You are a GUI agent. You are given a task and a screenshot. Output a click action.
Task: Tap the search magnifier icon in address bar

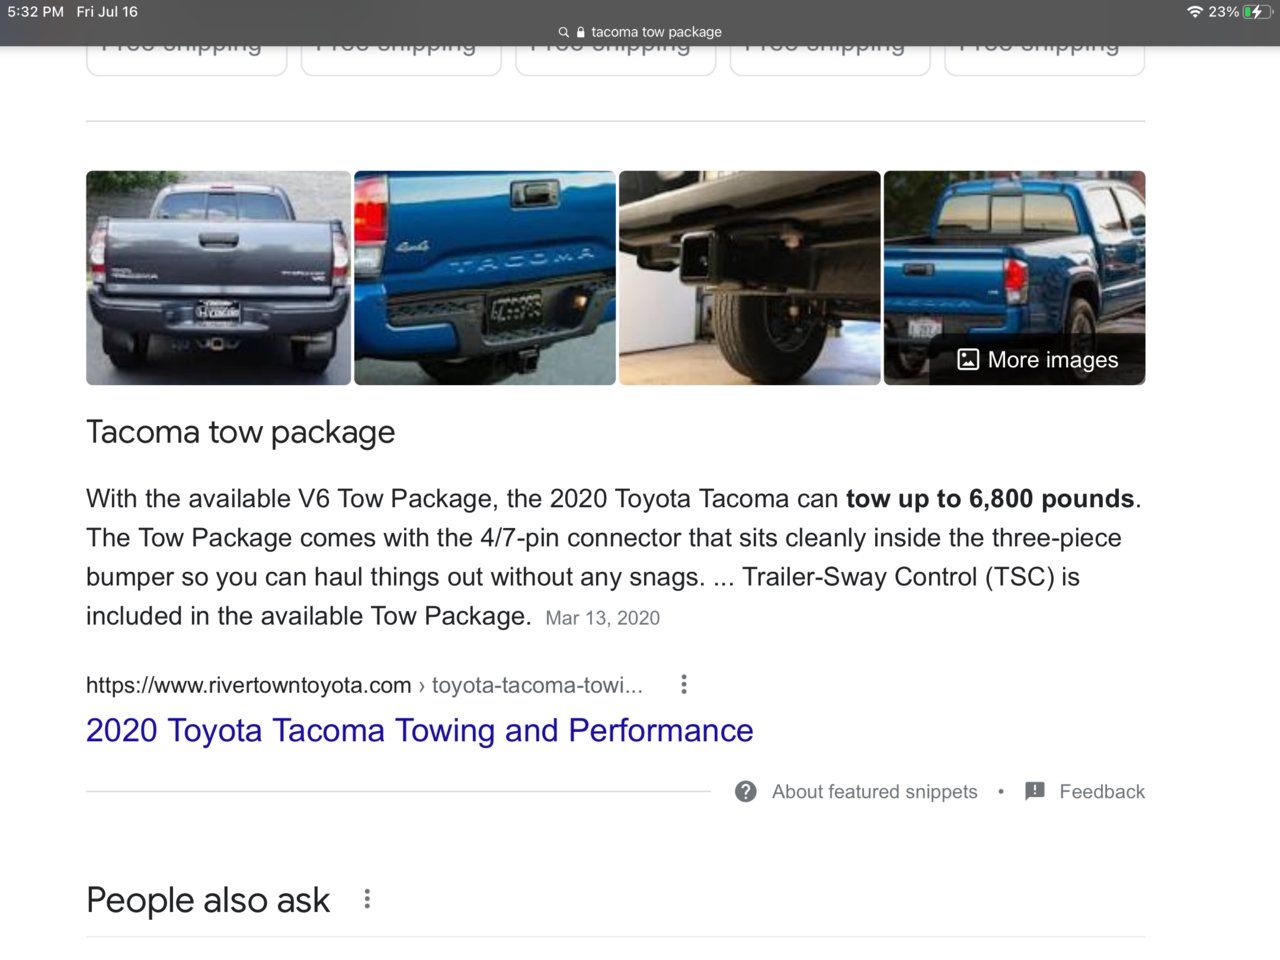pyautogui.click(x=564, y=32)
